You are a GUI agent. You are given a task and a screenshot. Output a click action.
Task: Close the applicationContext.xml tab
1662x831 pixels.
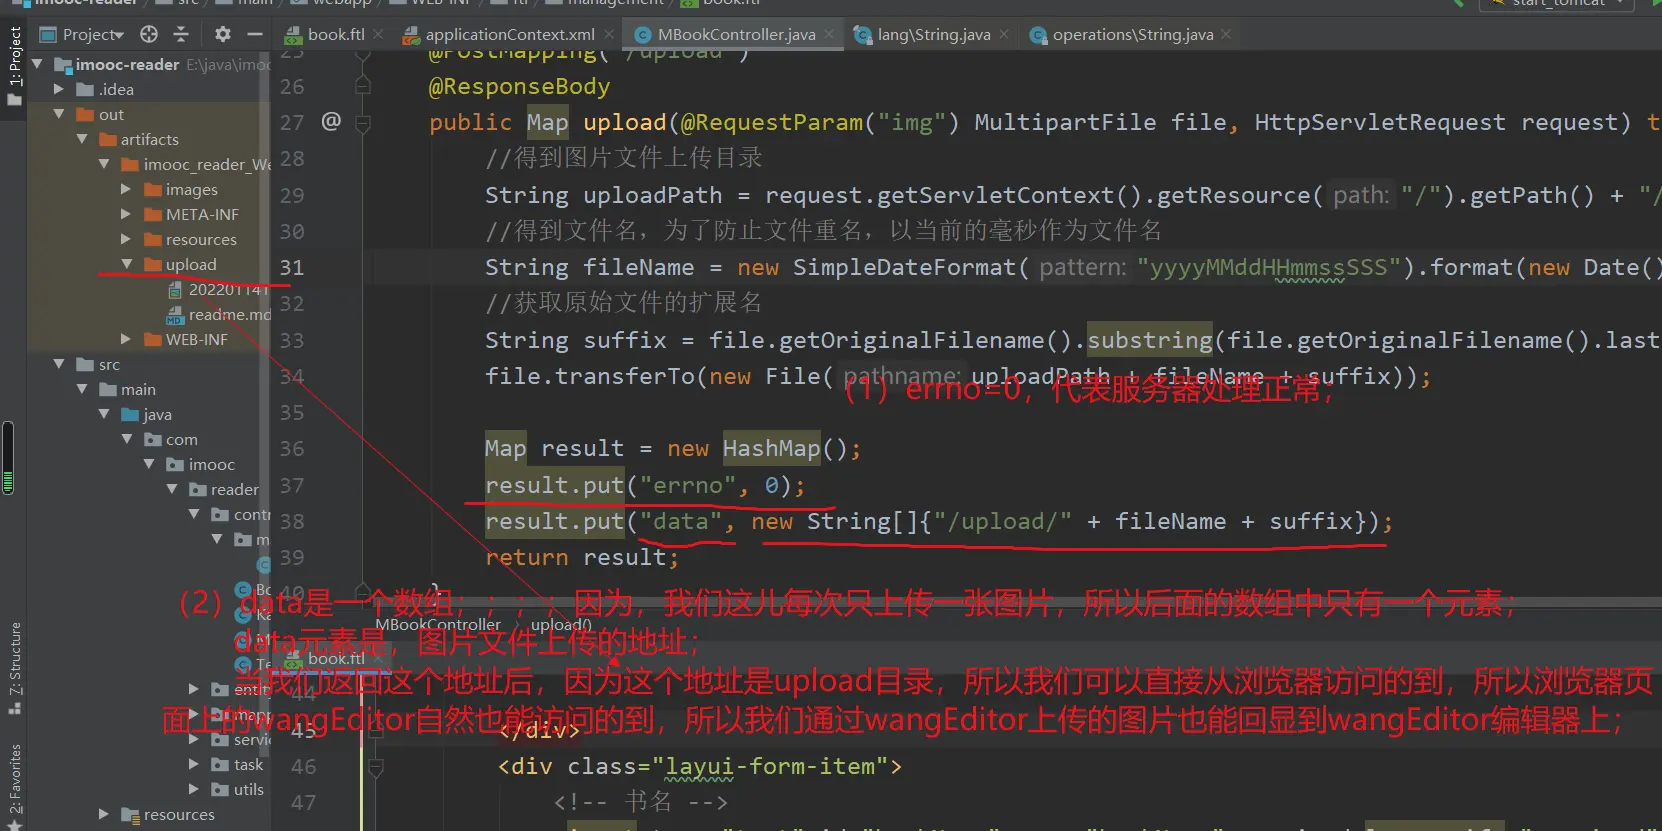pyautogui.click(x=609, y=34)
